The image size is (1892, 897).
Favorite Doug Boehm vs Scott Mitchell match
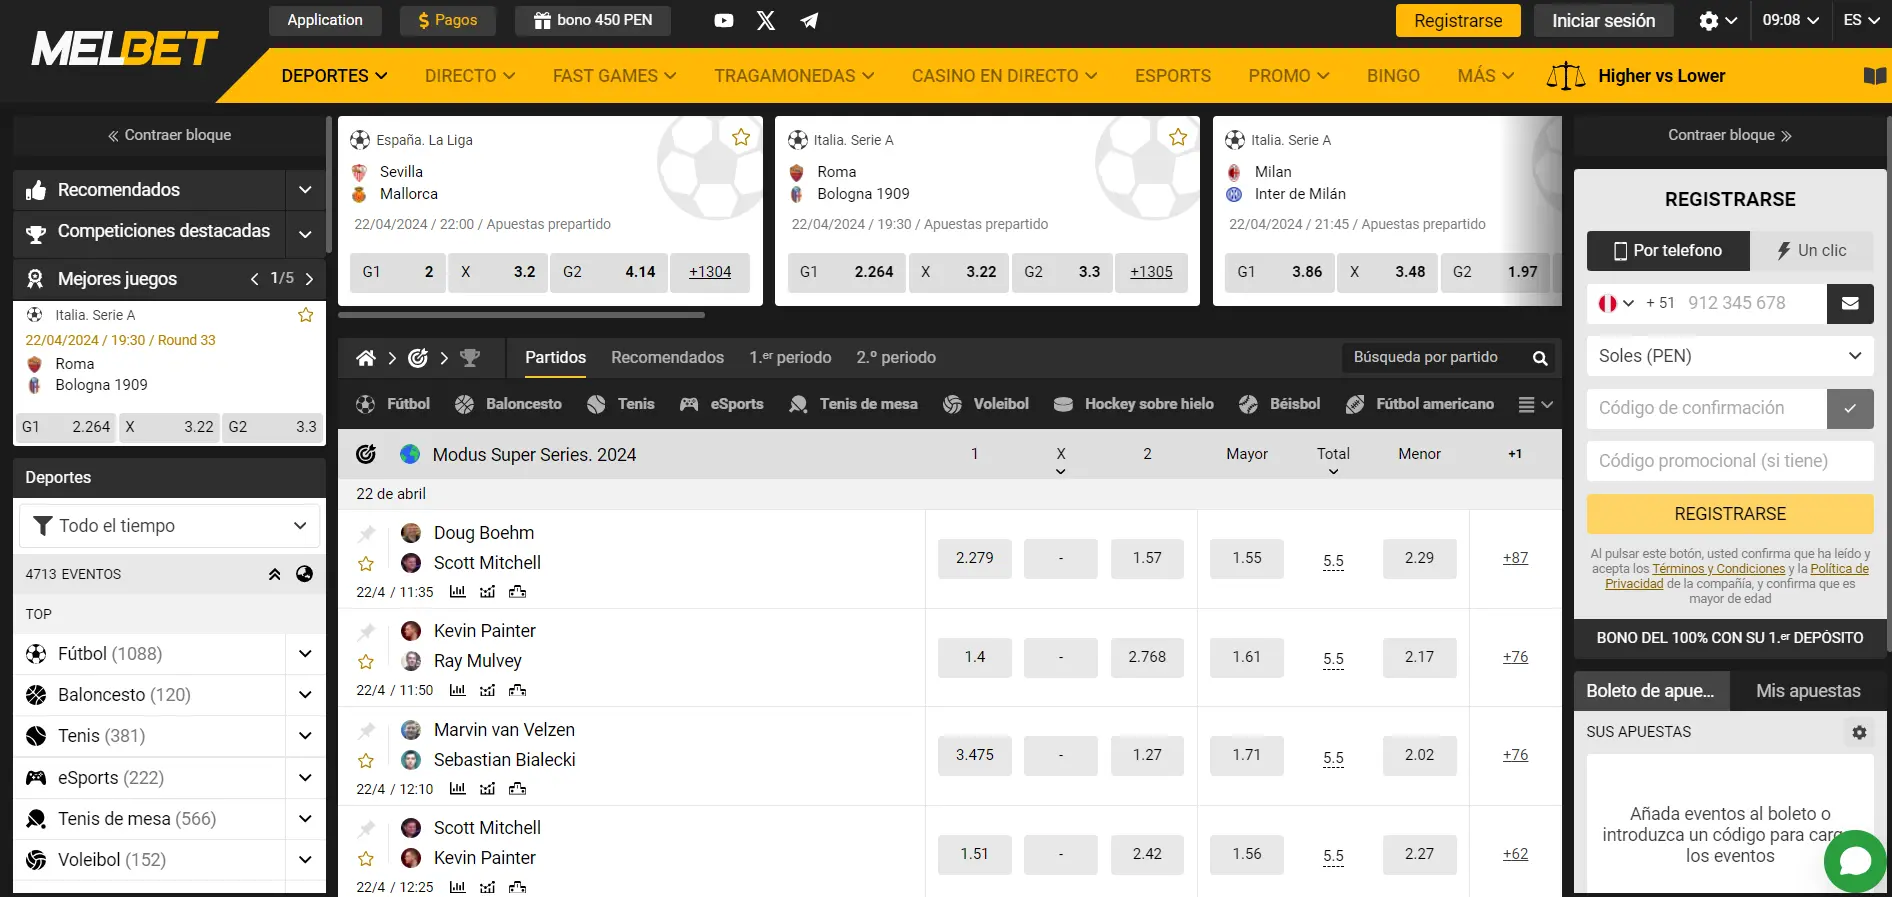click(x=366, y=564)
